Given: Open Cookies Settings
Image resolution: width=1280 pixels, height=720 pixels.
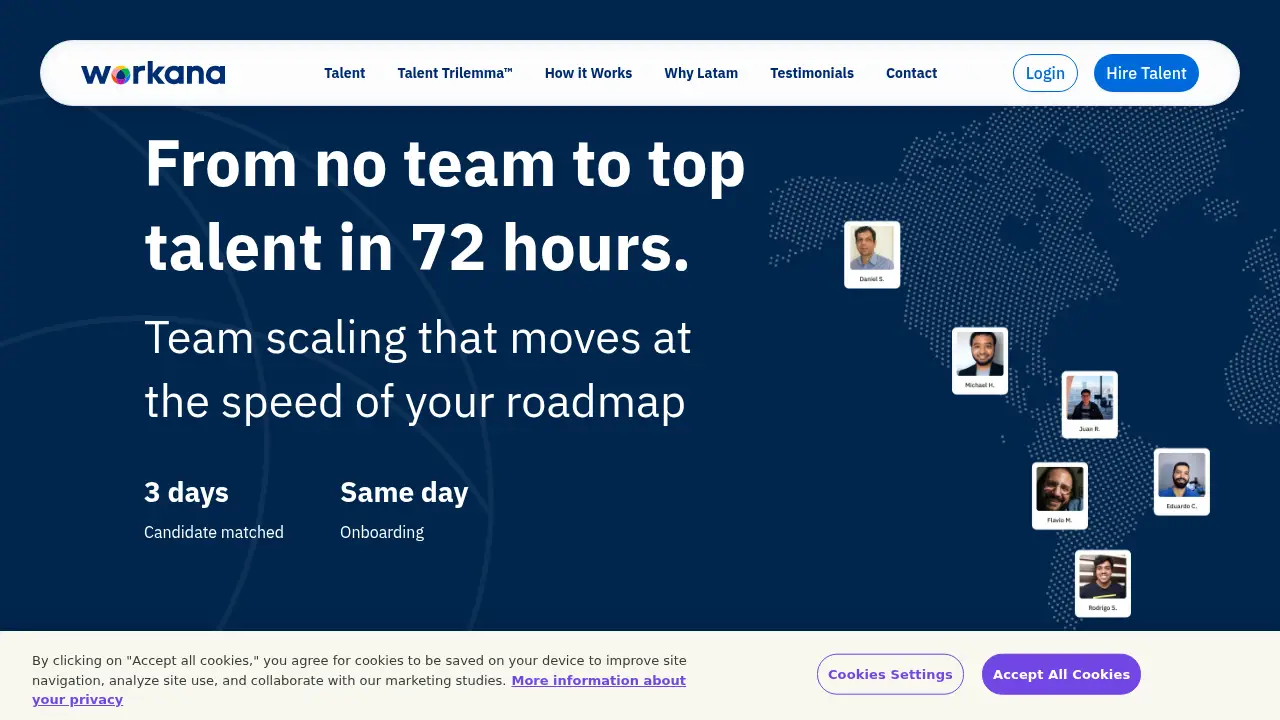Looking at the screenshot, I should coord(890,674).
